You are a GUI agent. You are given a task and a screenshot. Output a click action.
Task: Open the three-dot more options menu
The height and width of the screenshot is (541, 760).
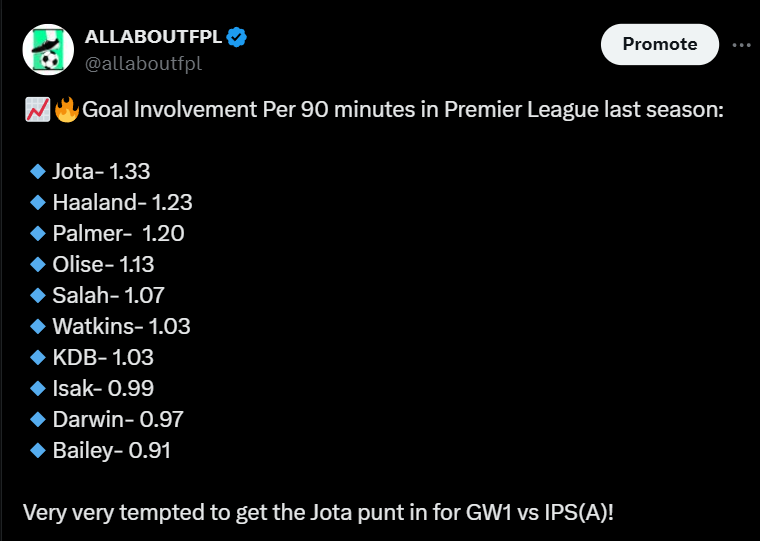click(x=741, y=45)
